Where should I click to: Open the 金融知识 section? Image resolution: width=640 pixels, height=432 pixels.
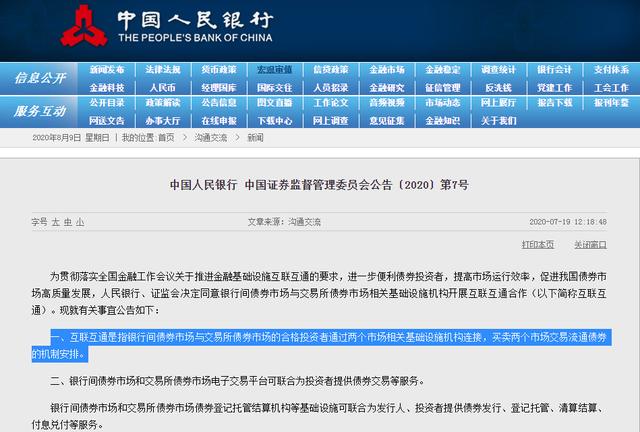coord(442,120)
